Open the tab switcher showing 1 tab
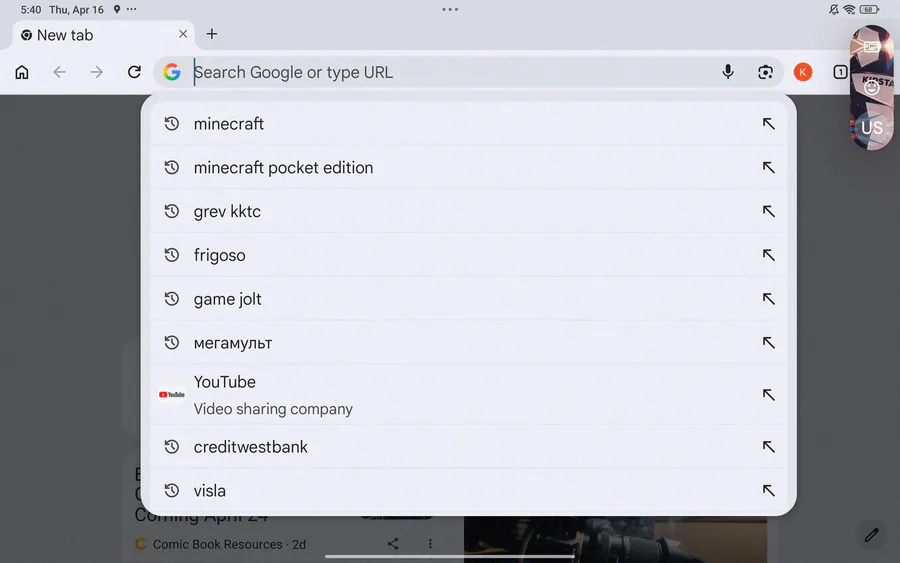Screen dimensions: 900x563 840,72
